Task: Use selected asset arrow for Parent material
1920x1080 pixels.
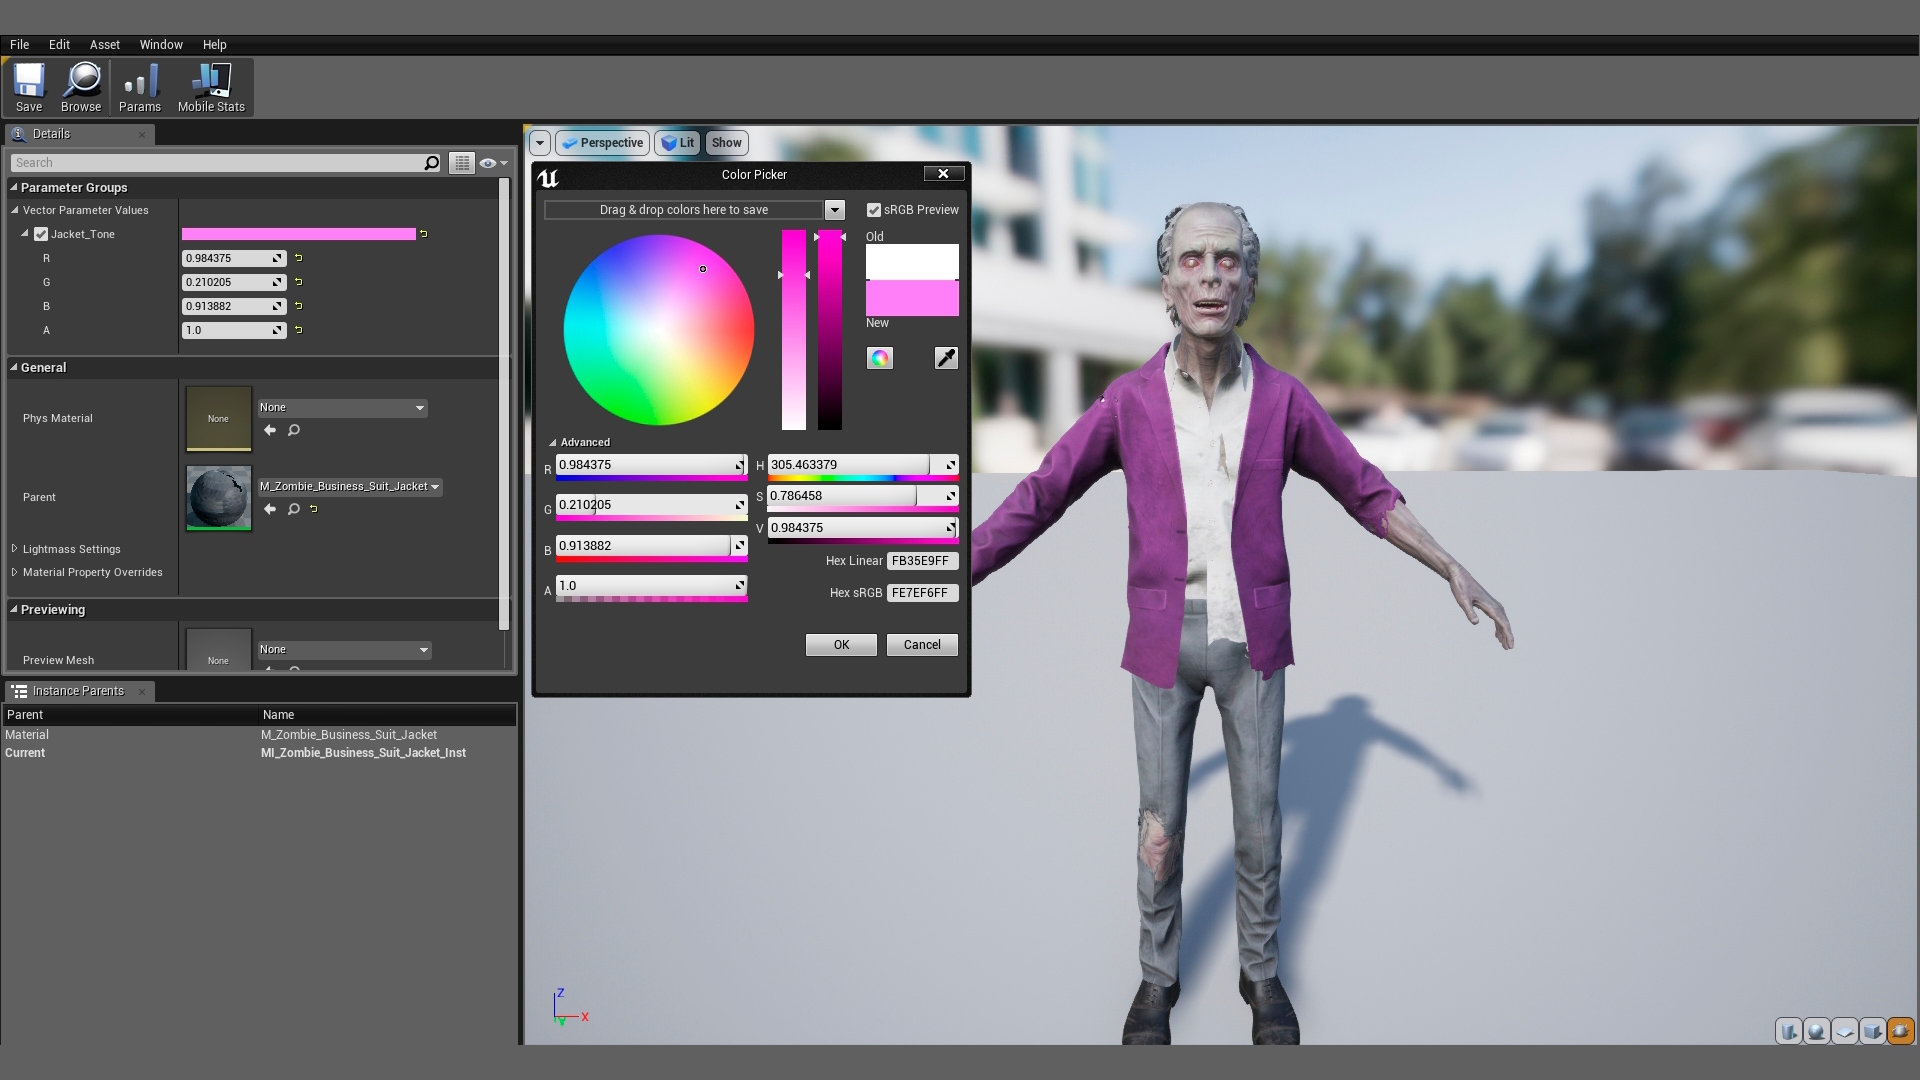Action: pos(270,509)
